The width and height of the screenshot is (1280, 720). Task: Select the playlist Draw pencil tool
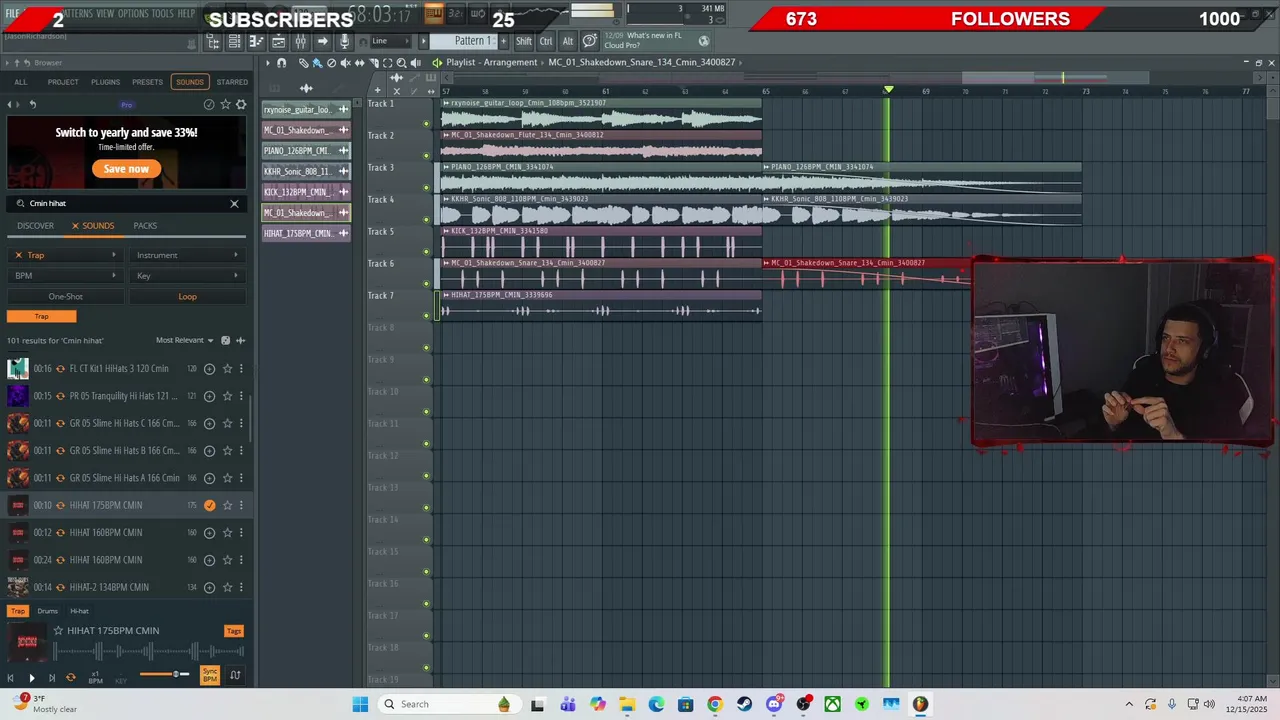click(303, 63)
